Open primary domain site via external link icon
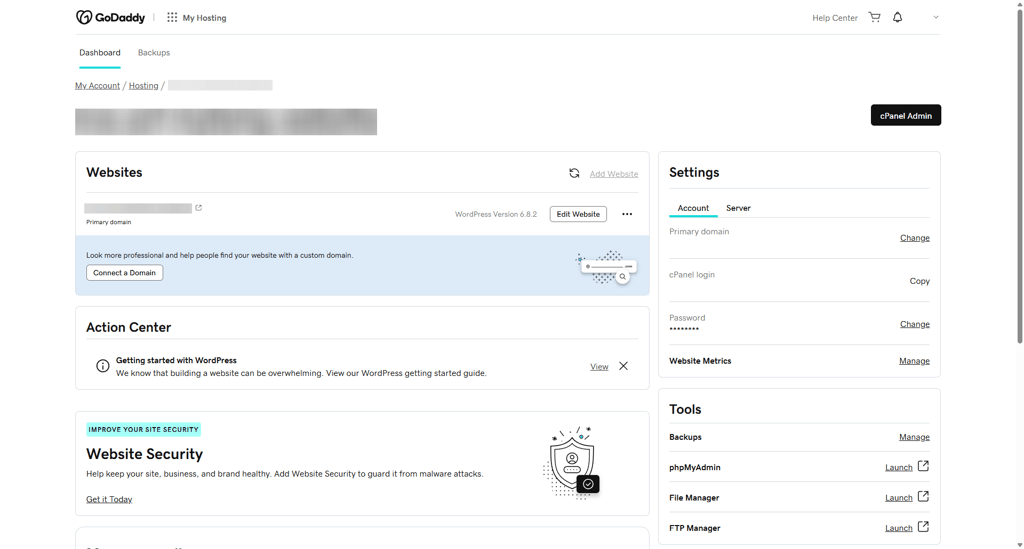 pos(199,208)
